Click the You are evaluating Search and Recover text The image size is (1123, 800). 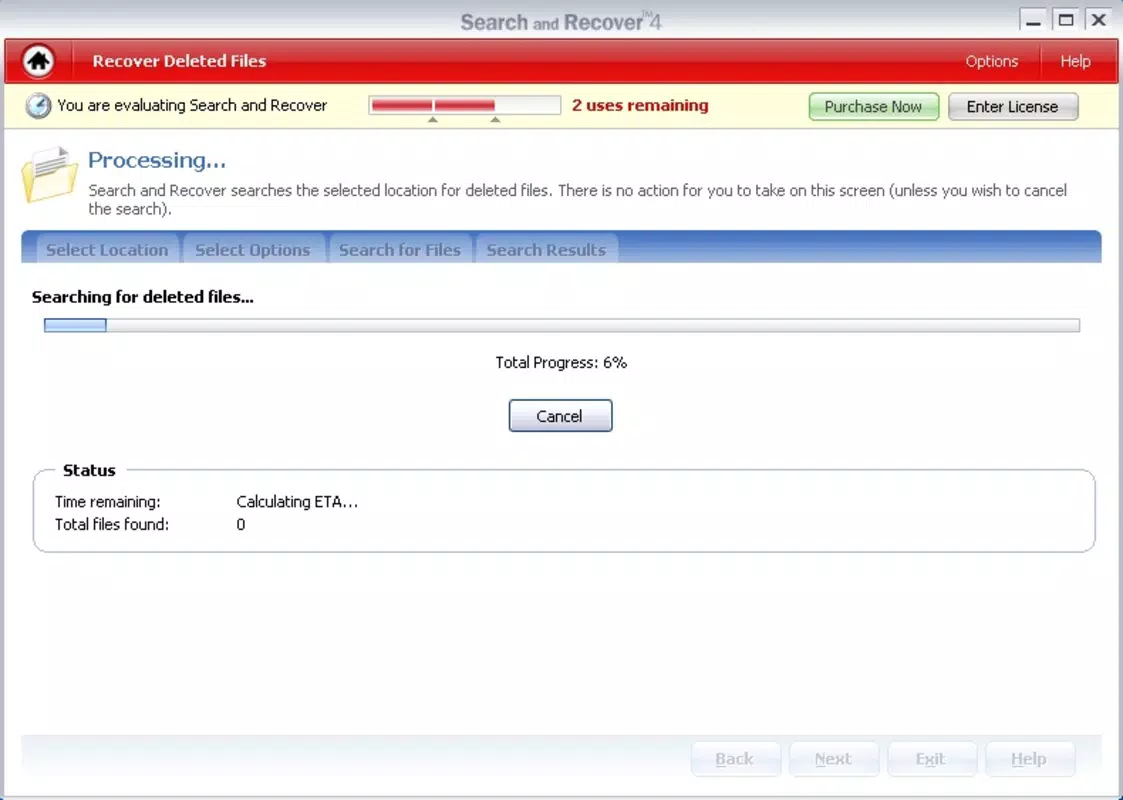click(x=192, y=105)
